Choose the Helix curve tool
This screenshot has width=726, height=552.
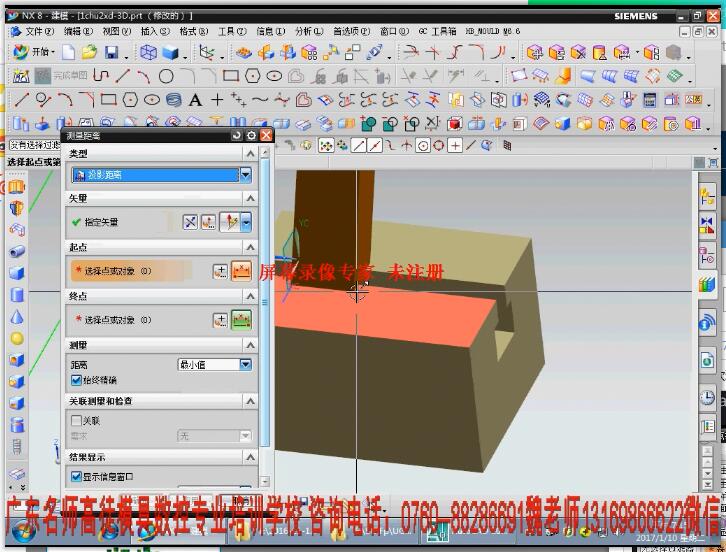click(174, 100)
